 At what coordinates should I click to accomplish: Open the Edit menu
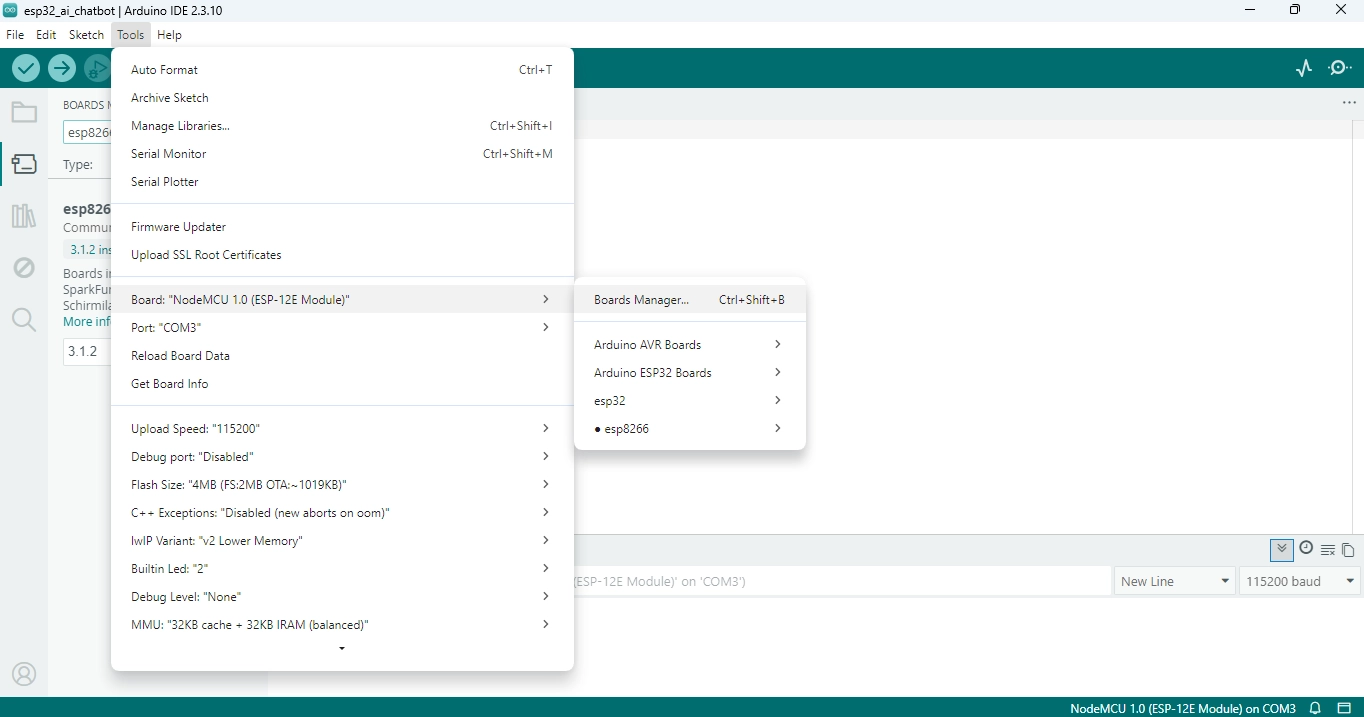(46, 34)
